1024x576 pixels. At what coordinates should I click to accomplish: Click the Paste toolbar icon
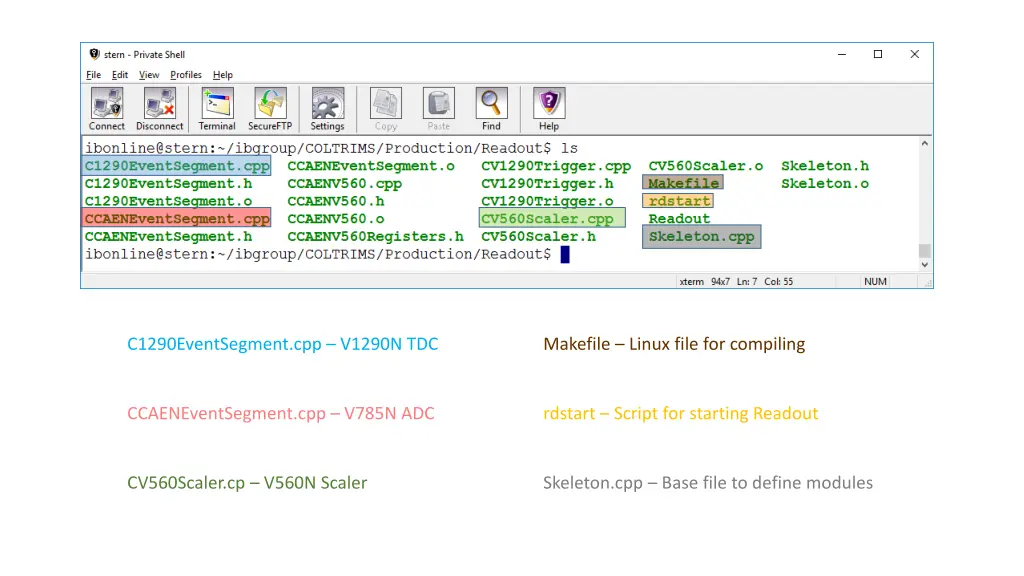(438, 104)
